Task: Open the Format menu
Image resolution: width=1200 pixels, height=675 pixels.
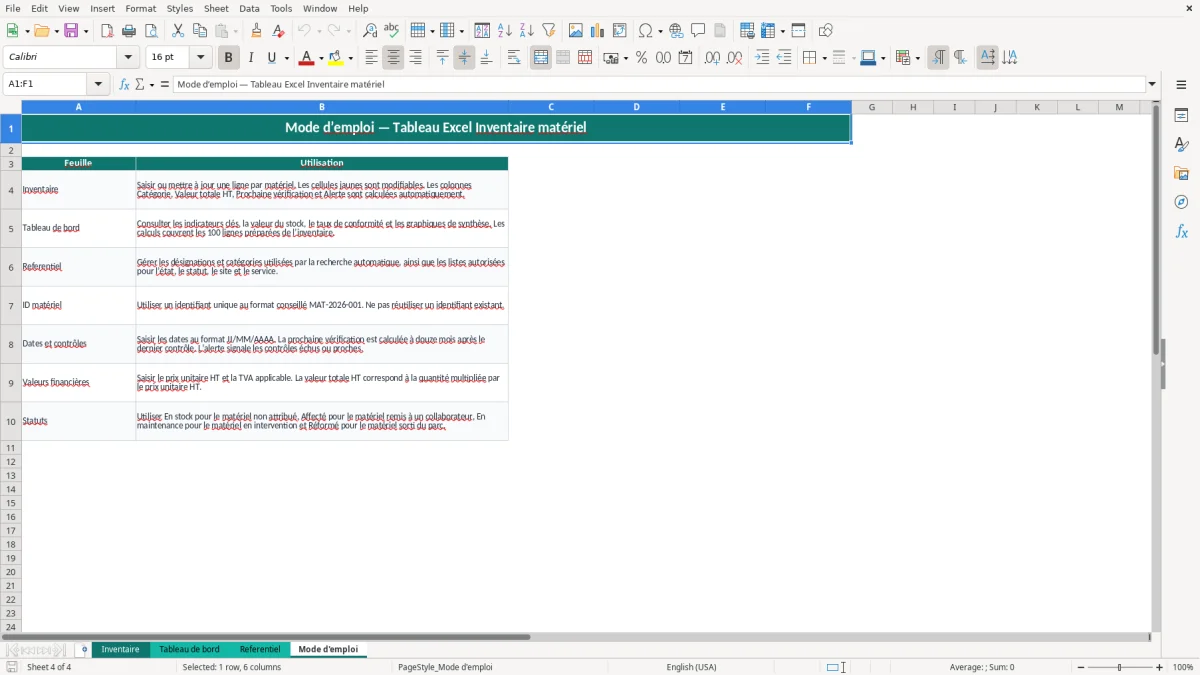Action: pos(141,8)
